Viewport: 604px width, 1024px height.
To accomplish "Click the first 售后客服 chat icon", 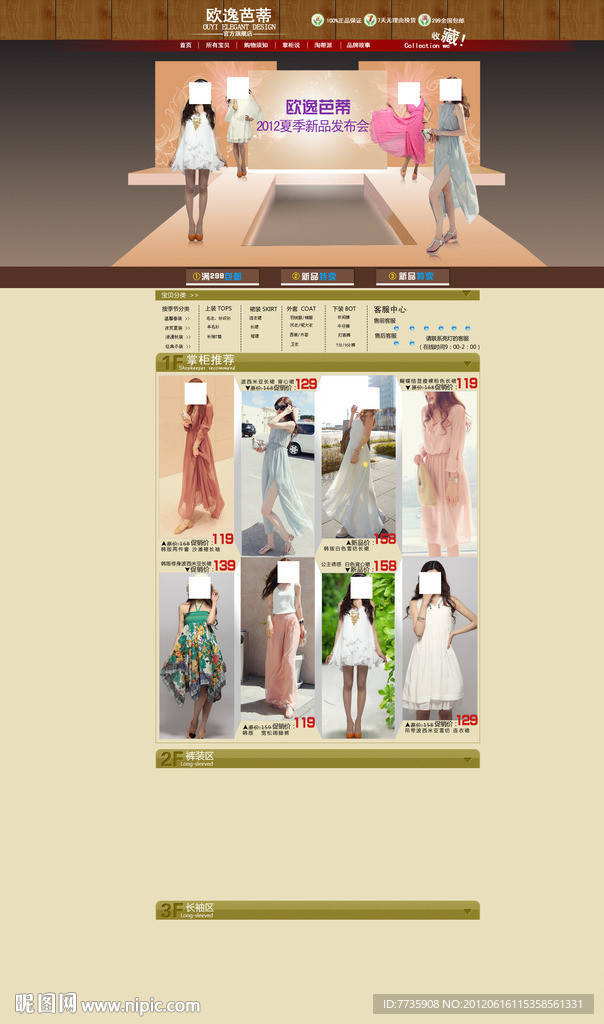I will click(396, 343).
